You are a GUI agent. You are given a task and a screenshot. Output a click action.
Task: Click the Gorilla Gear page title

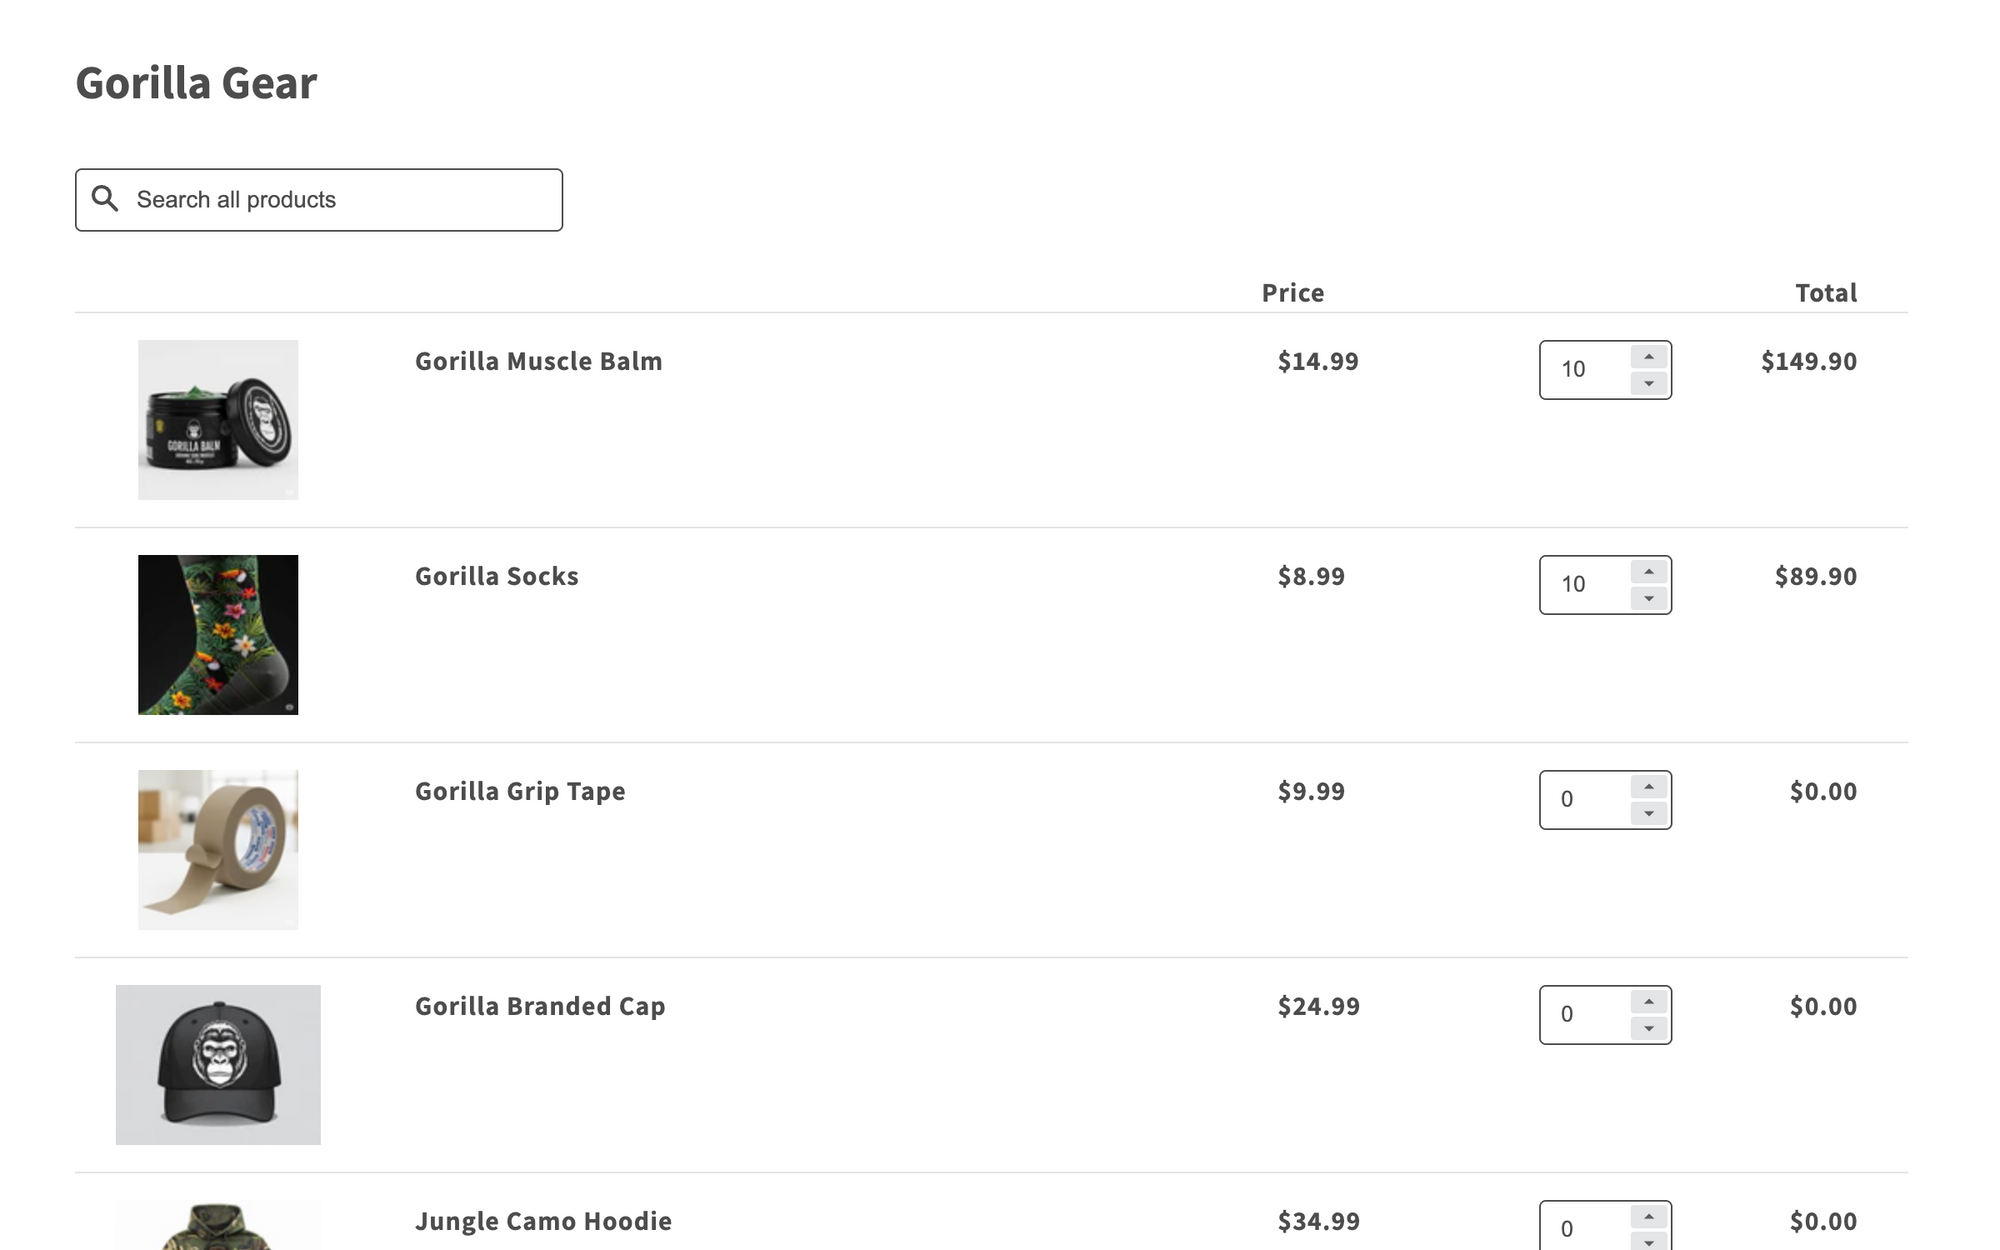pos(196,82)
